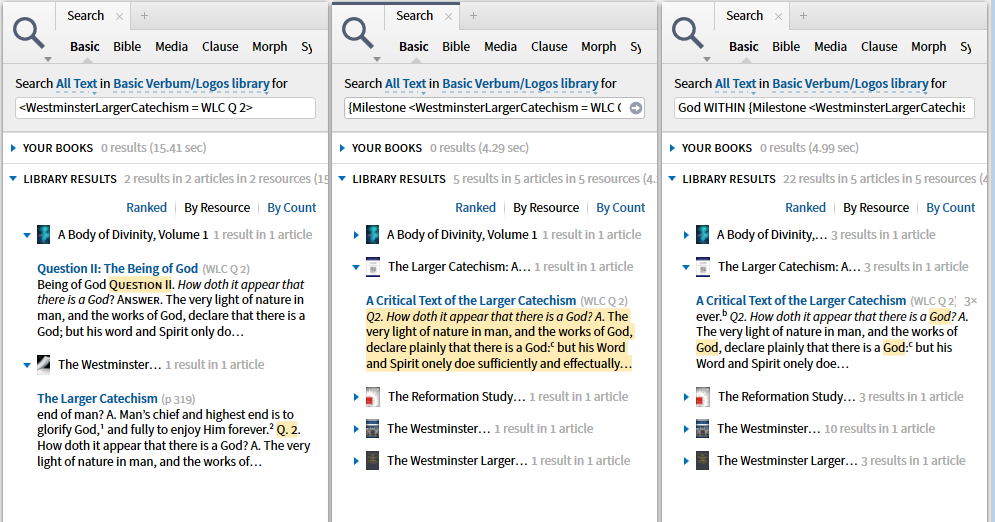
Task: Switch to Bible search in left panel
Action: click(127, 47)
